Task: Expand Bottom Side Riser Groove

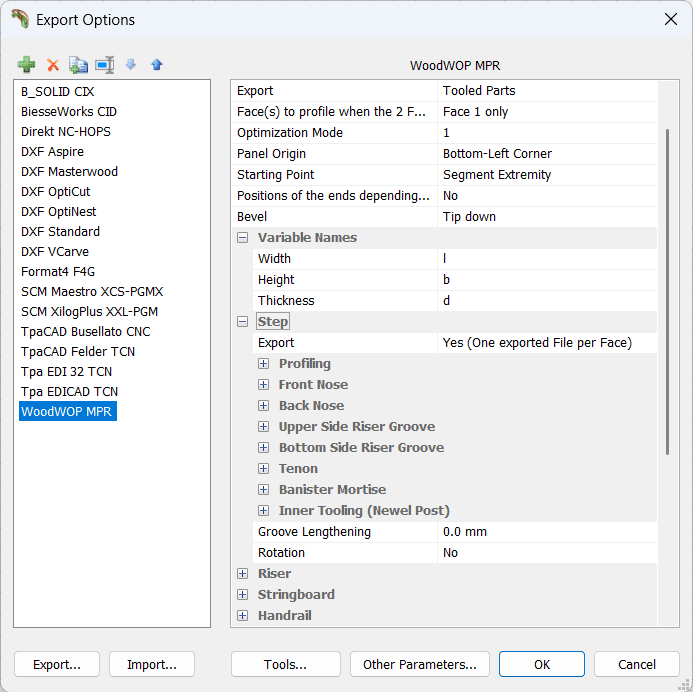Action: coord(263,448)
